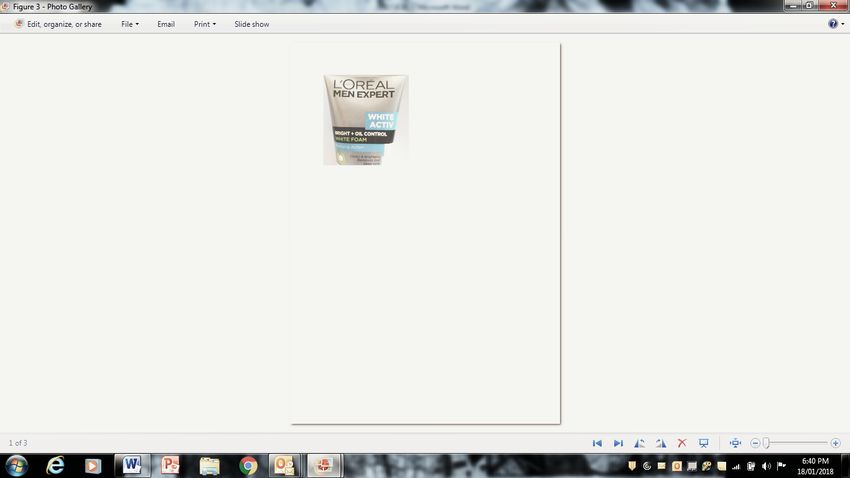Click the volume speaker tray icon
This screenshot has width=850, height=478.
tap(766, 466)
